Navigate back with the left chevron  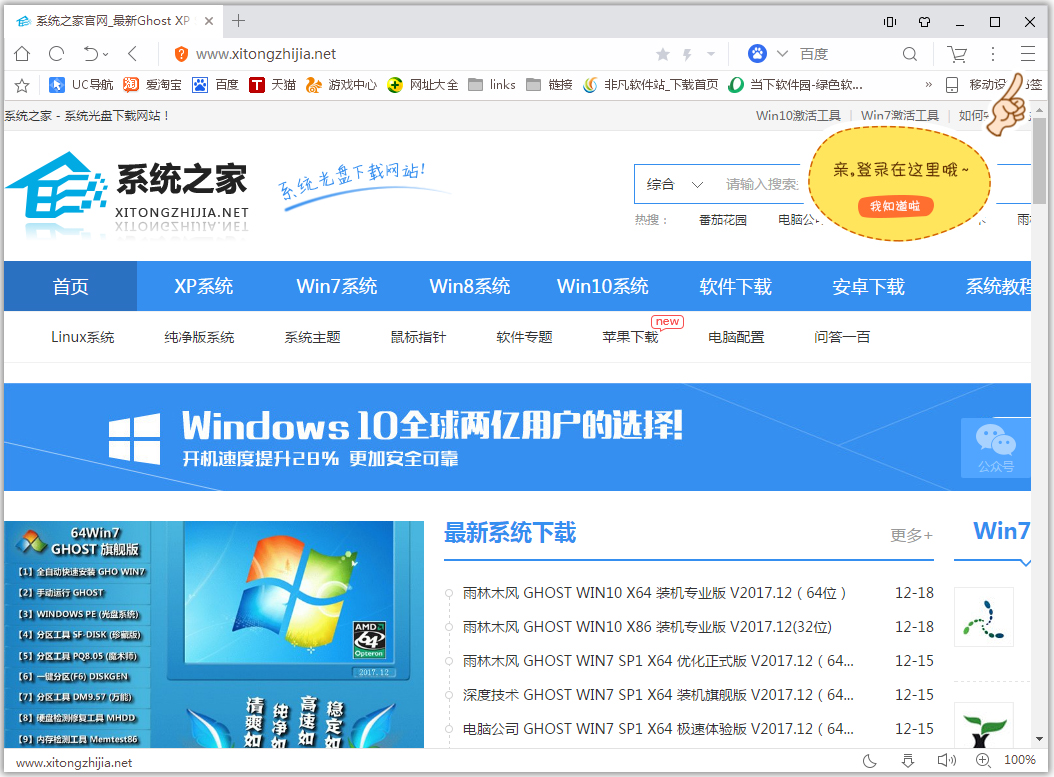click(x=132, y=54)
